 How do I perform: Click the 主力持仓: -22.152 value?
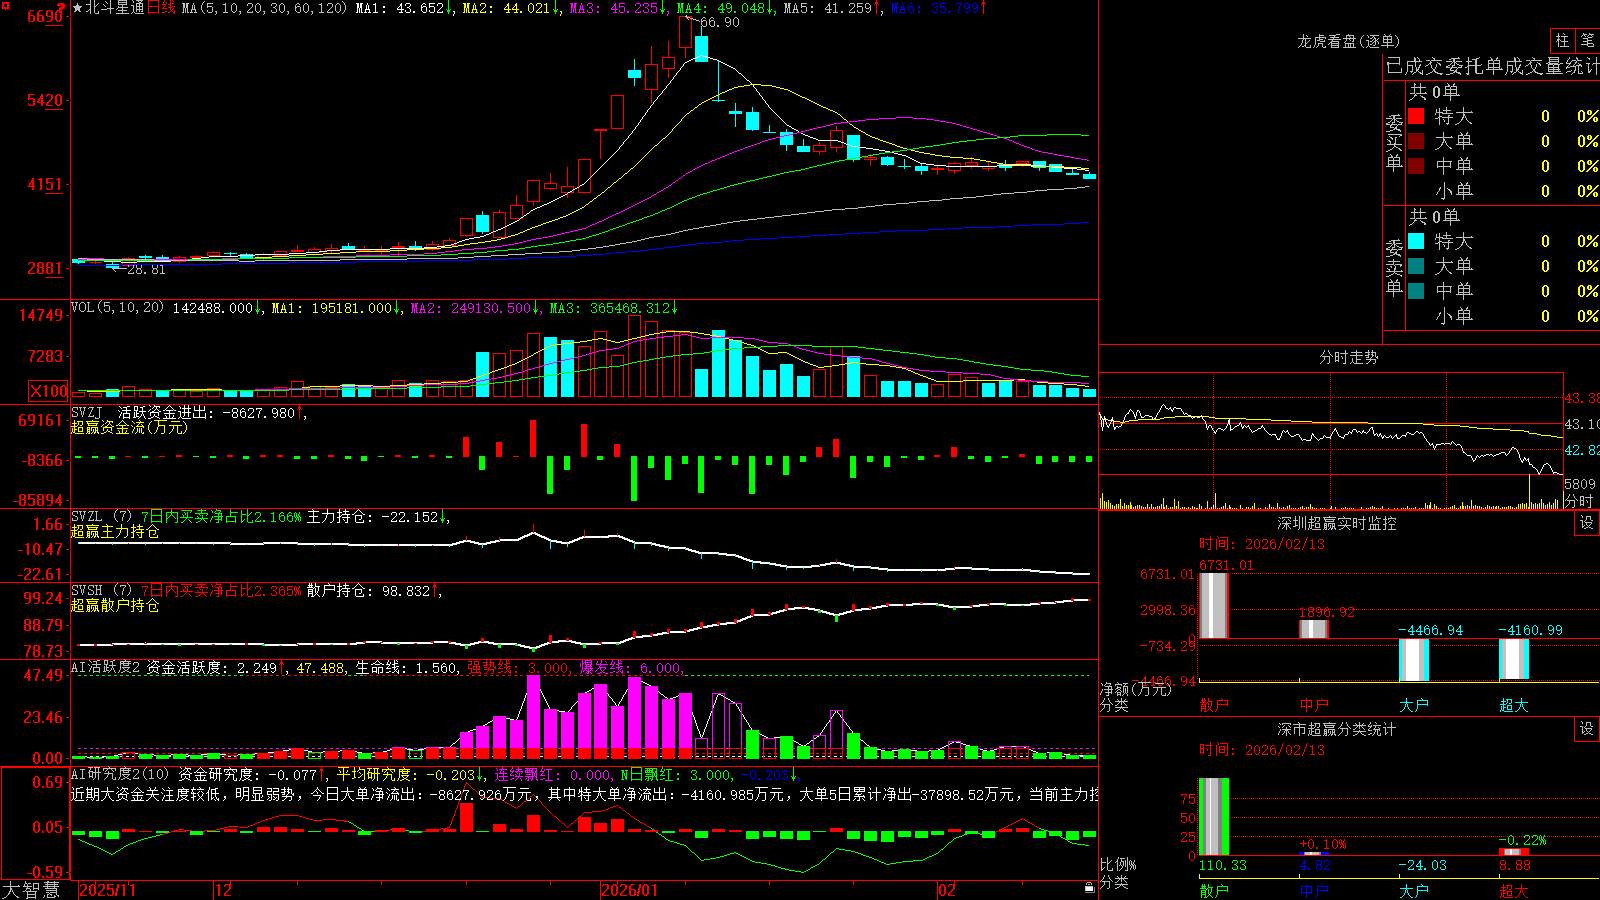(x=373, y=517)
